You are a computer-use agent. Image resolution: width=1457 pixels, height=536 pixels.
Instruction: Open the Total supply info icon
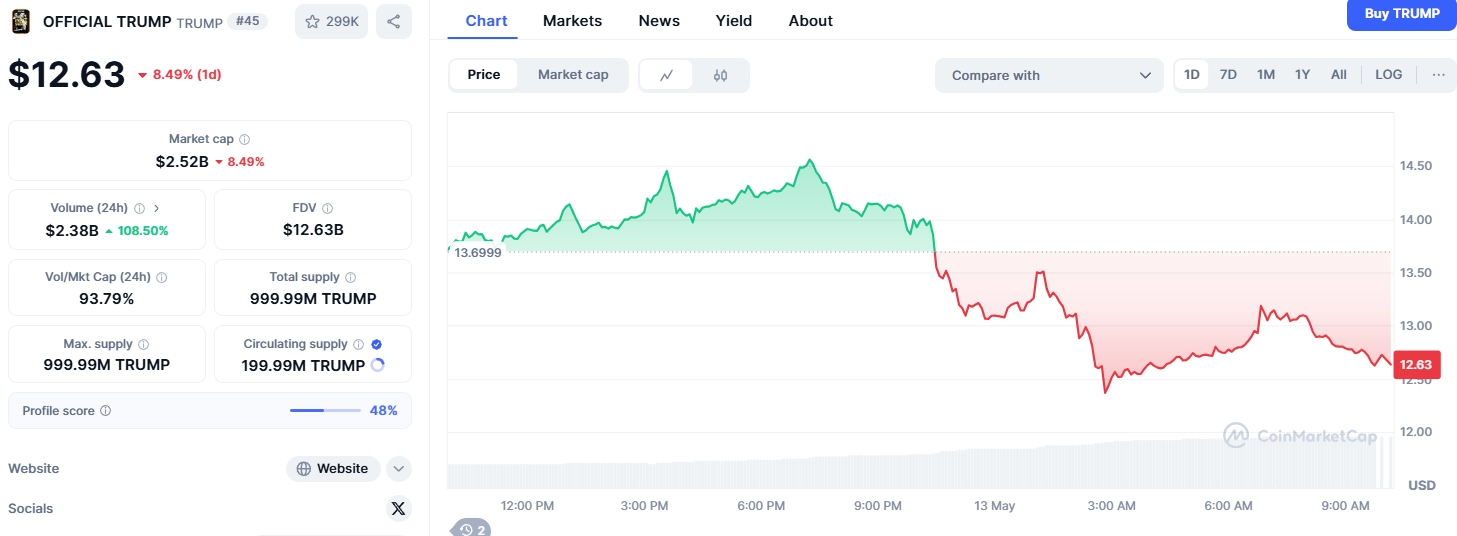pos(350,278)
